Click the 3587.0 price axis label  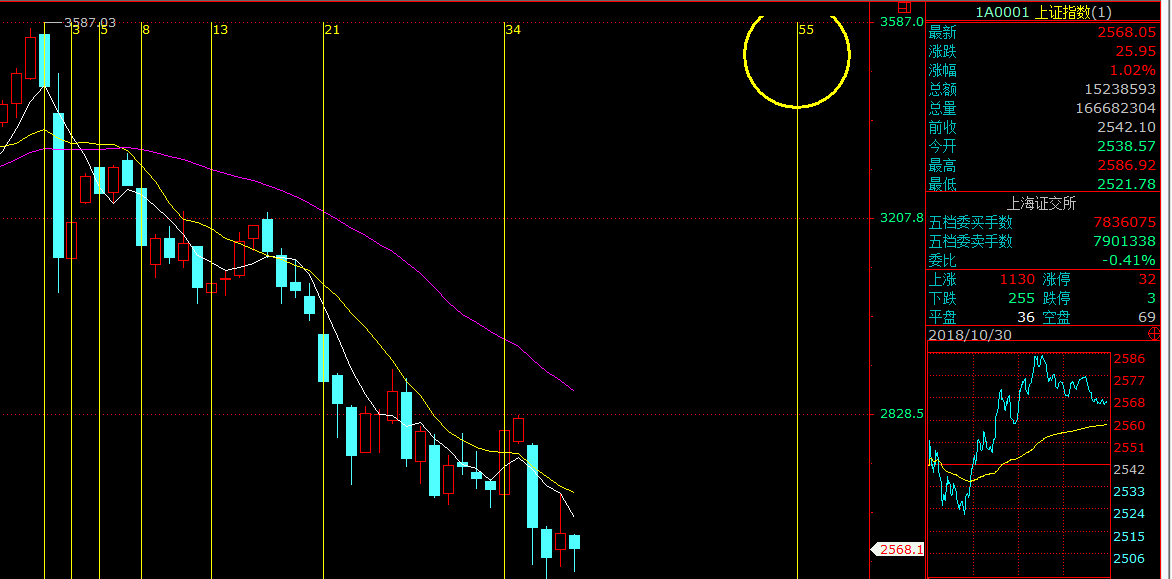902,22
